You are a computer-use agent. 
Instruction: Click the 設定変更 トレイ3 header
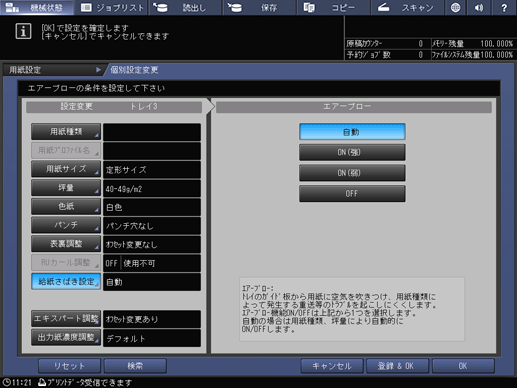[x=114, y=107]
